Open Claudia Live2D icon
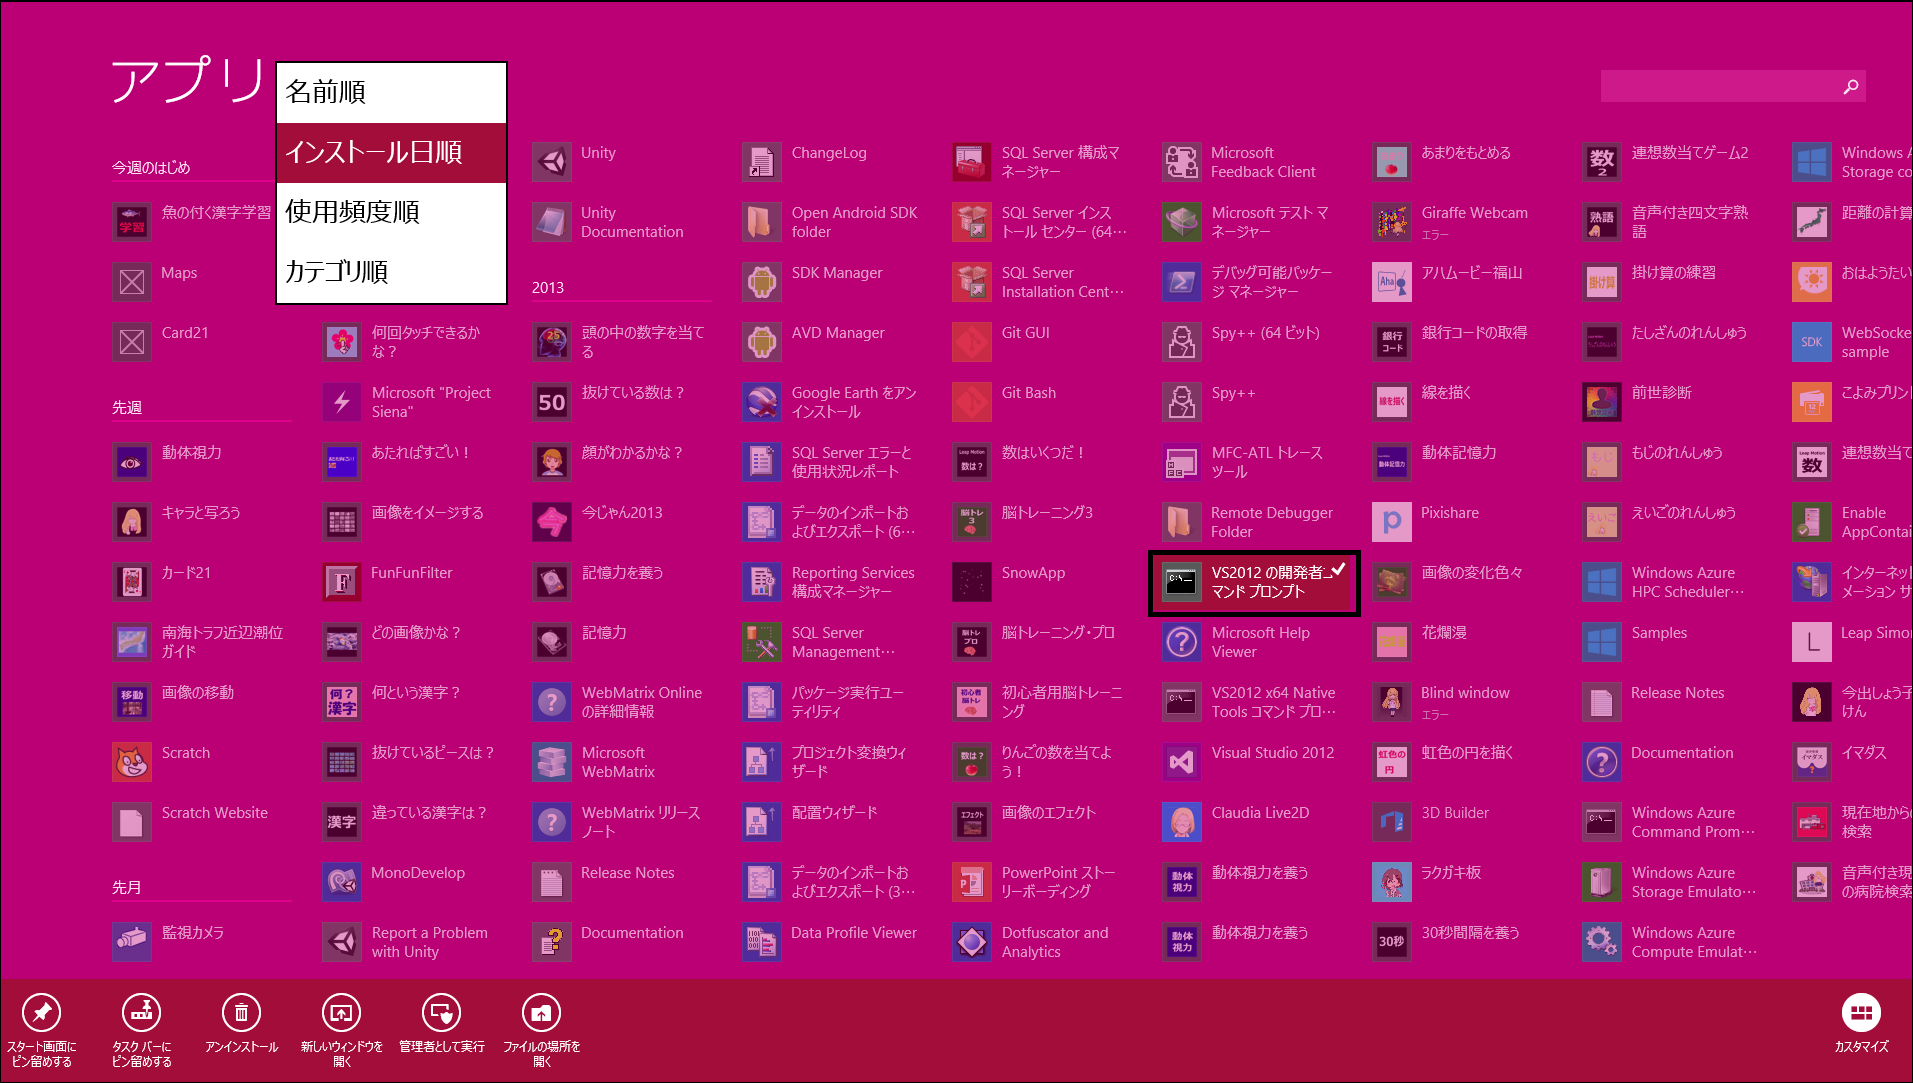 point(1182,822)
